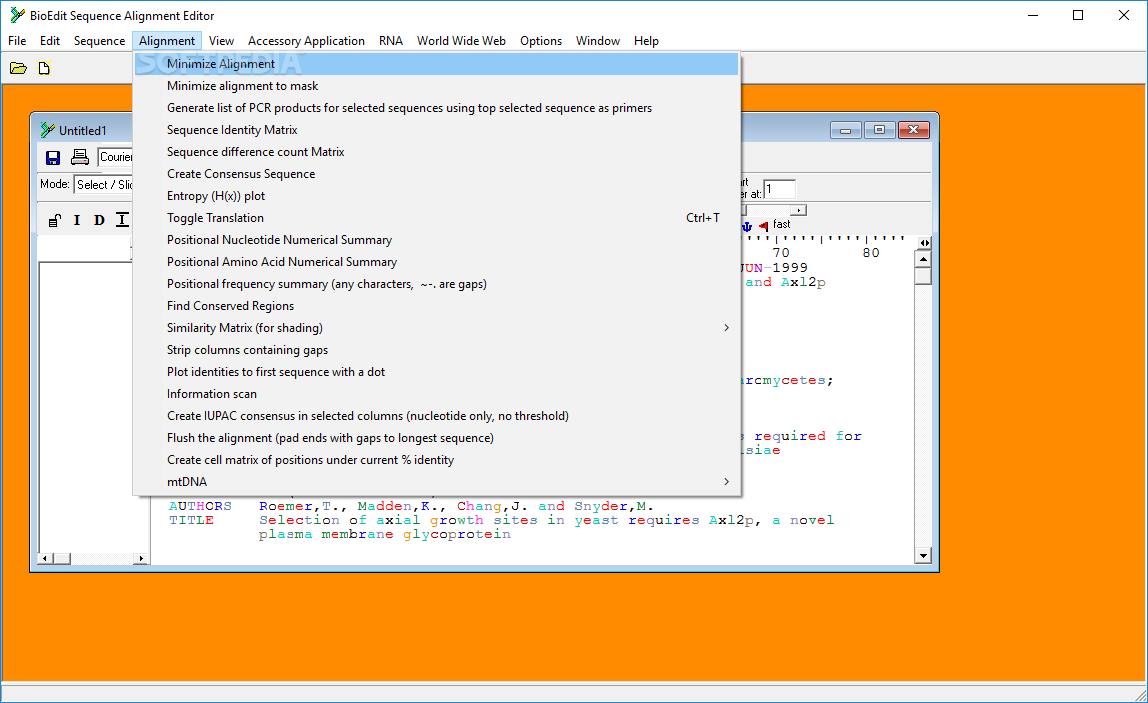Expand the mtDNA submenu
Screen dimensions: 1148x703
click(x=436, y=482)
